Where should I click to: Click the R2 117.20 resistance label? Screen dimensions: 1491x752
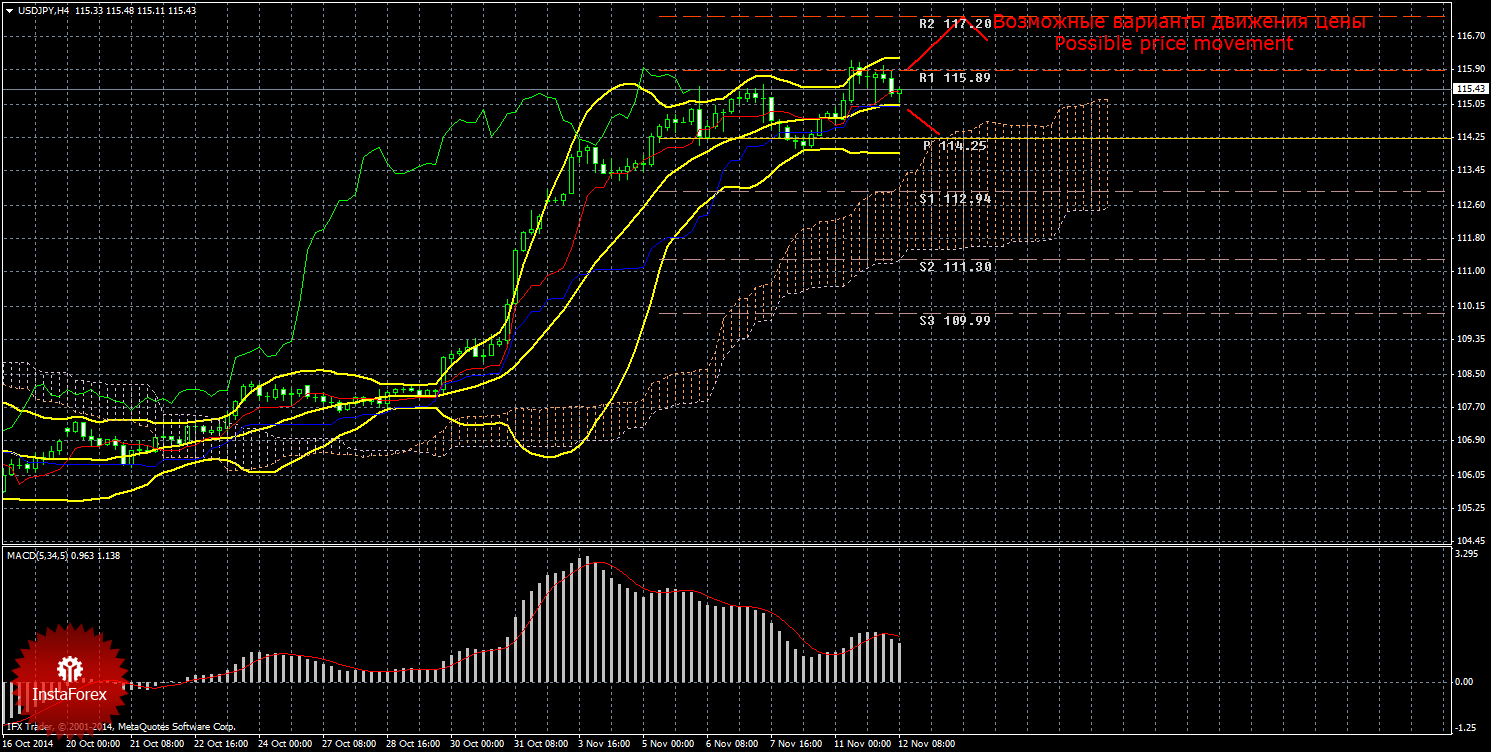pos(955,23)
